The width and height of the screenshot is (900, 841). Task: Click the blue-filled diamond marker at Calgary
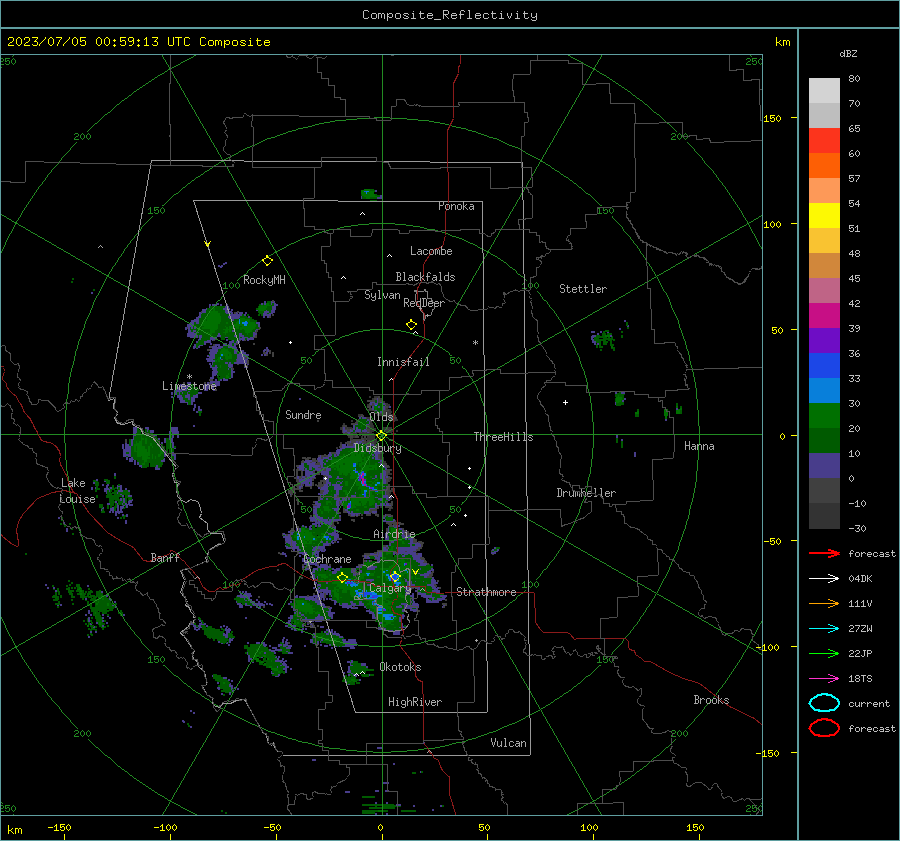[x=395, y=576]
